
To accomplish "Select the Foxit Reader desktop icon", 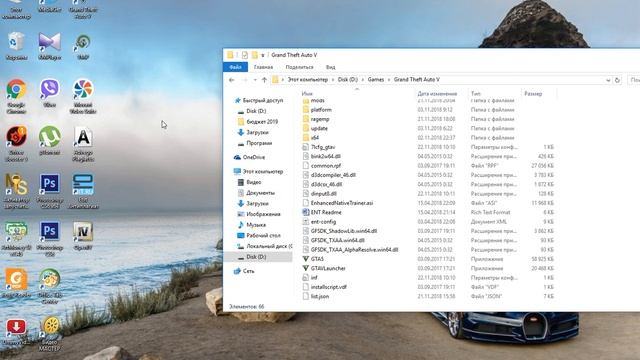I will coord(16,283).
